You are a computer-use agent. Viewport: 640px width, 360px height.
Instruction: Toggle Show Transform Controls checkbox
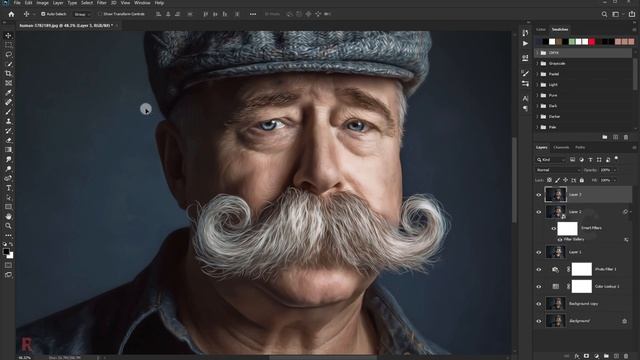point(100,14)
